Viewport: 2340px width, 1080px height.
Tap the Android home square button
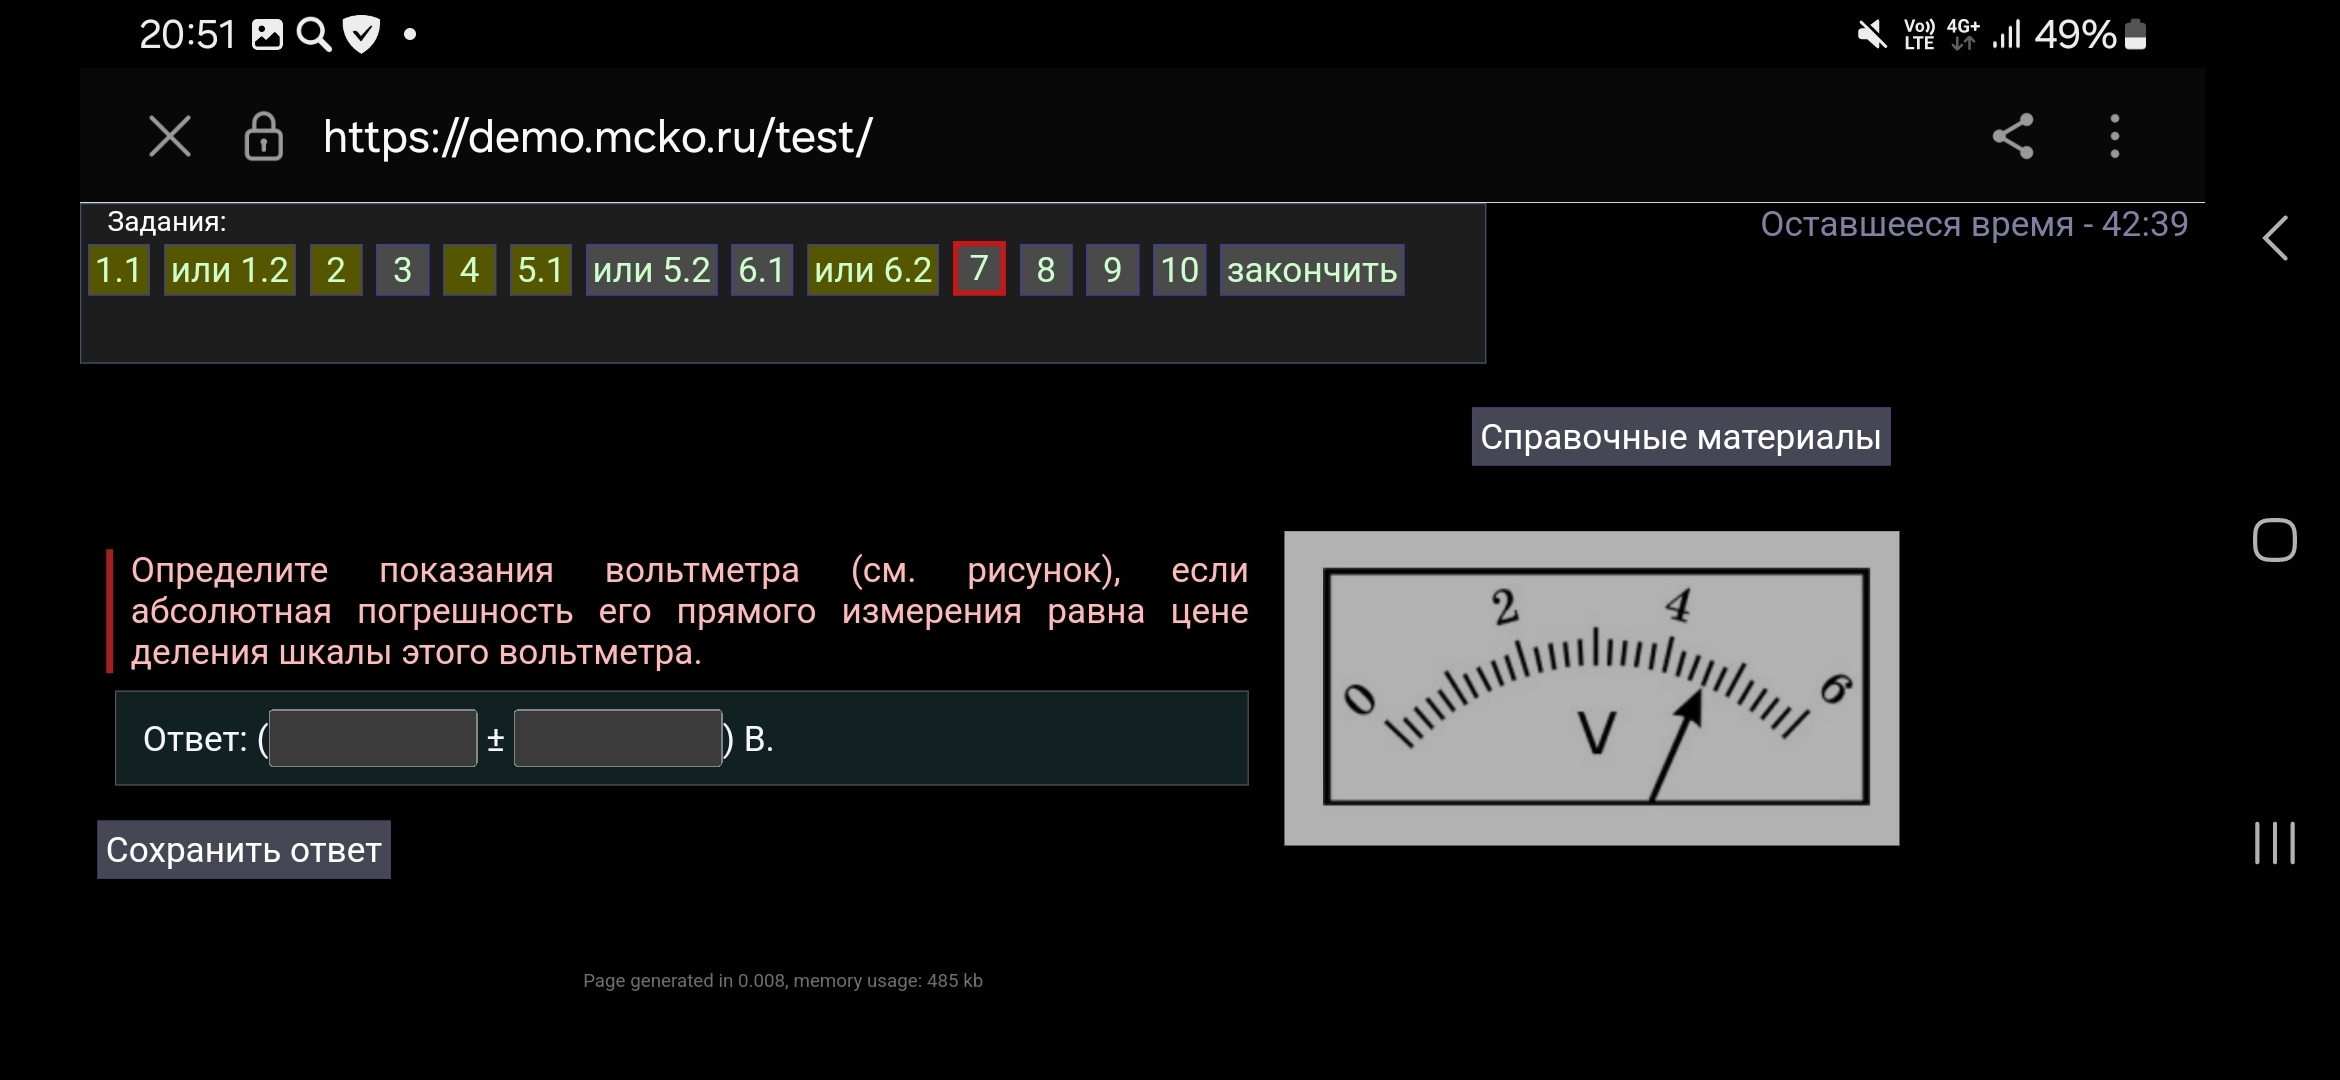(x=2274, y=540)
